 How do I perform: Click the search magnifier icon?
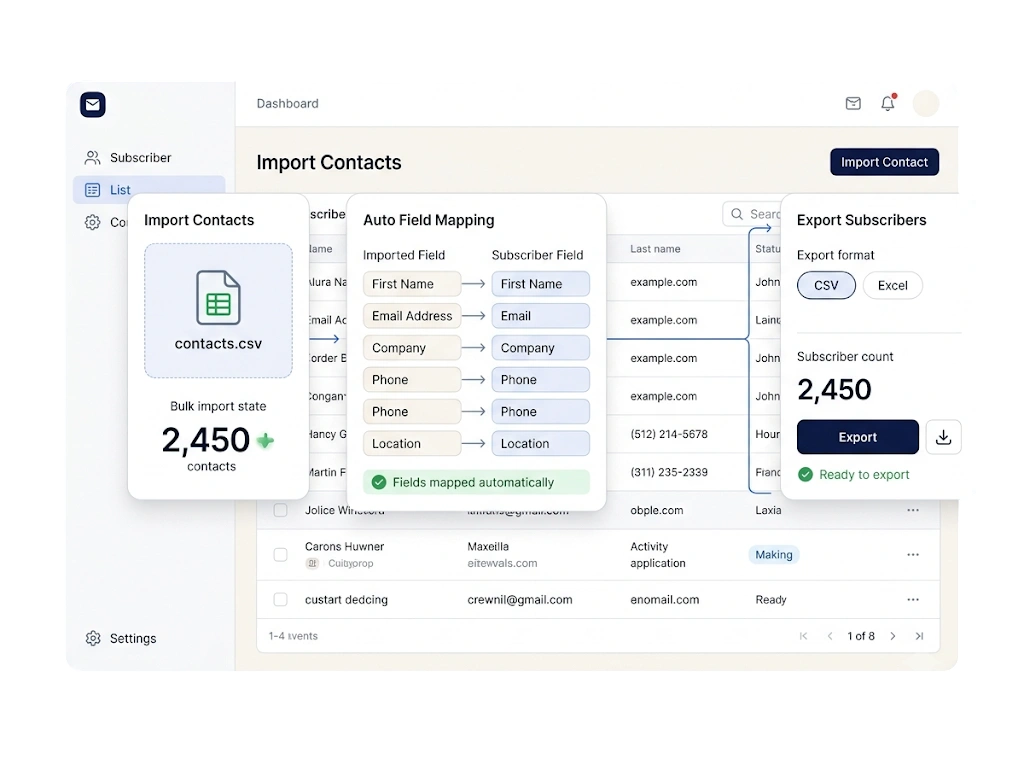(737, 214)
